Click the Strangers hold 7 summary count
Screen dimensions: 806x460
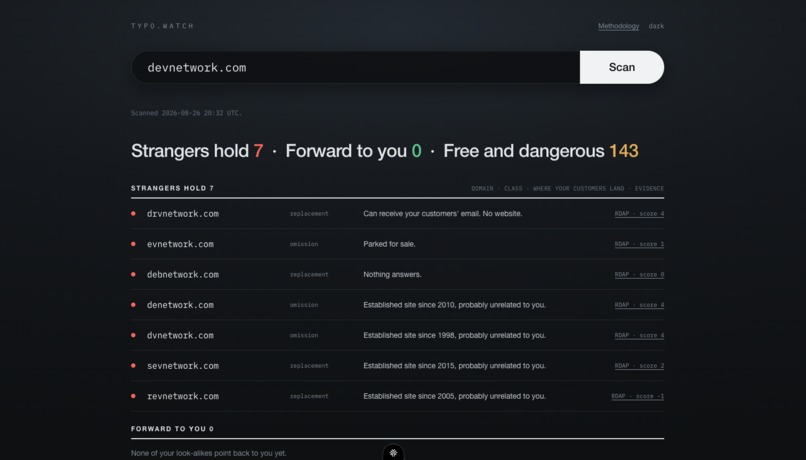pyautogui.click(x=197, y=151)
